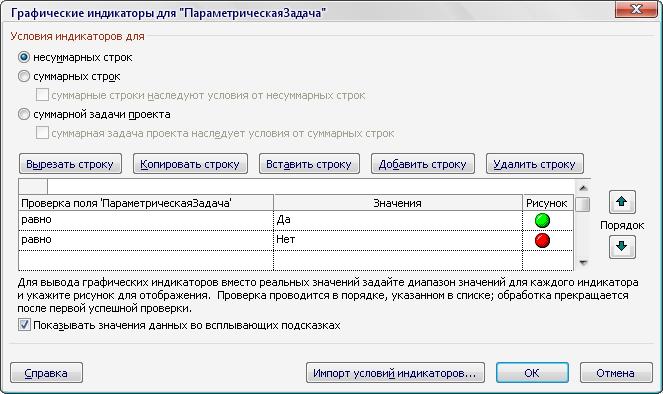Click the table's empty edit field above the headers
663x394 pixels.
point(311,186)
